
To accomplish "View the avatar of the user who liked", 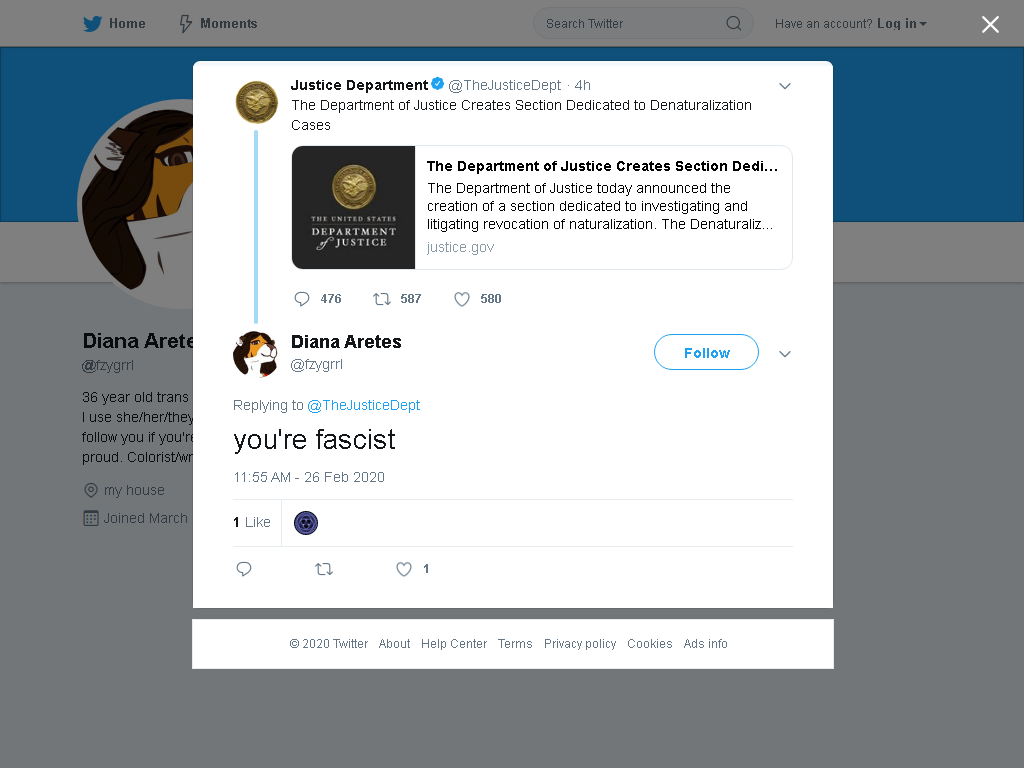I will 306,523.
